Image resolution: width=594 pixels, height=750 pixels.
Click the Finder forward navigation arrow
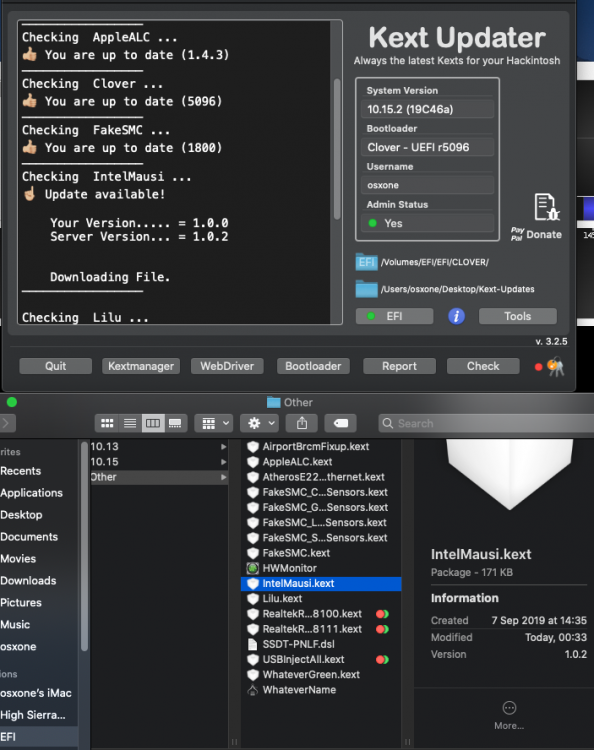(7, 423)
